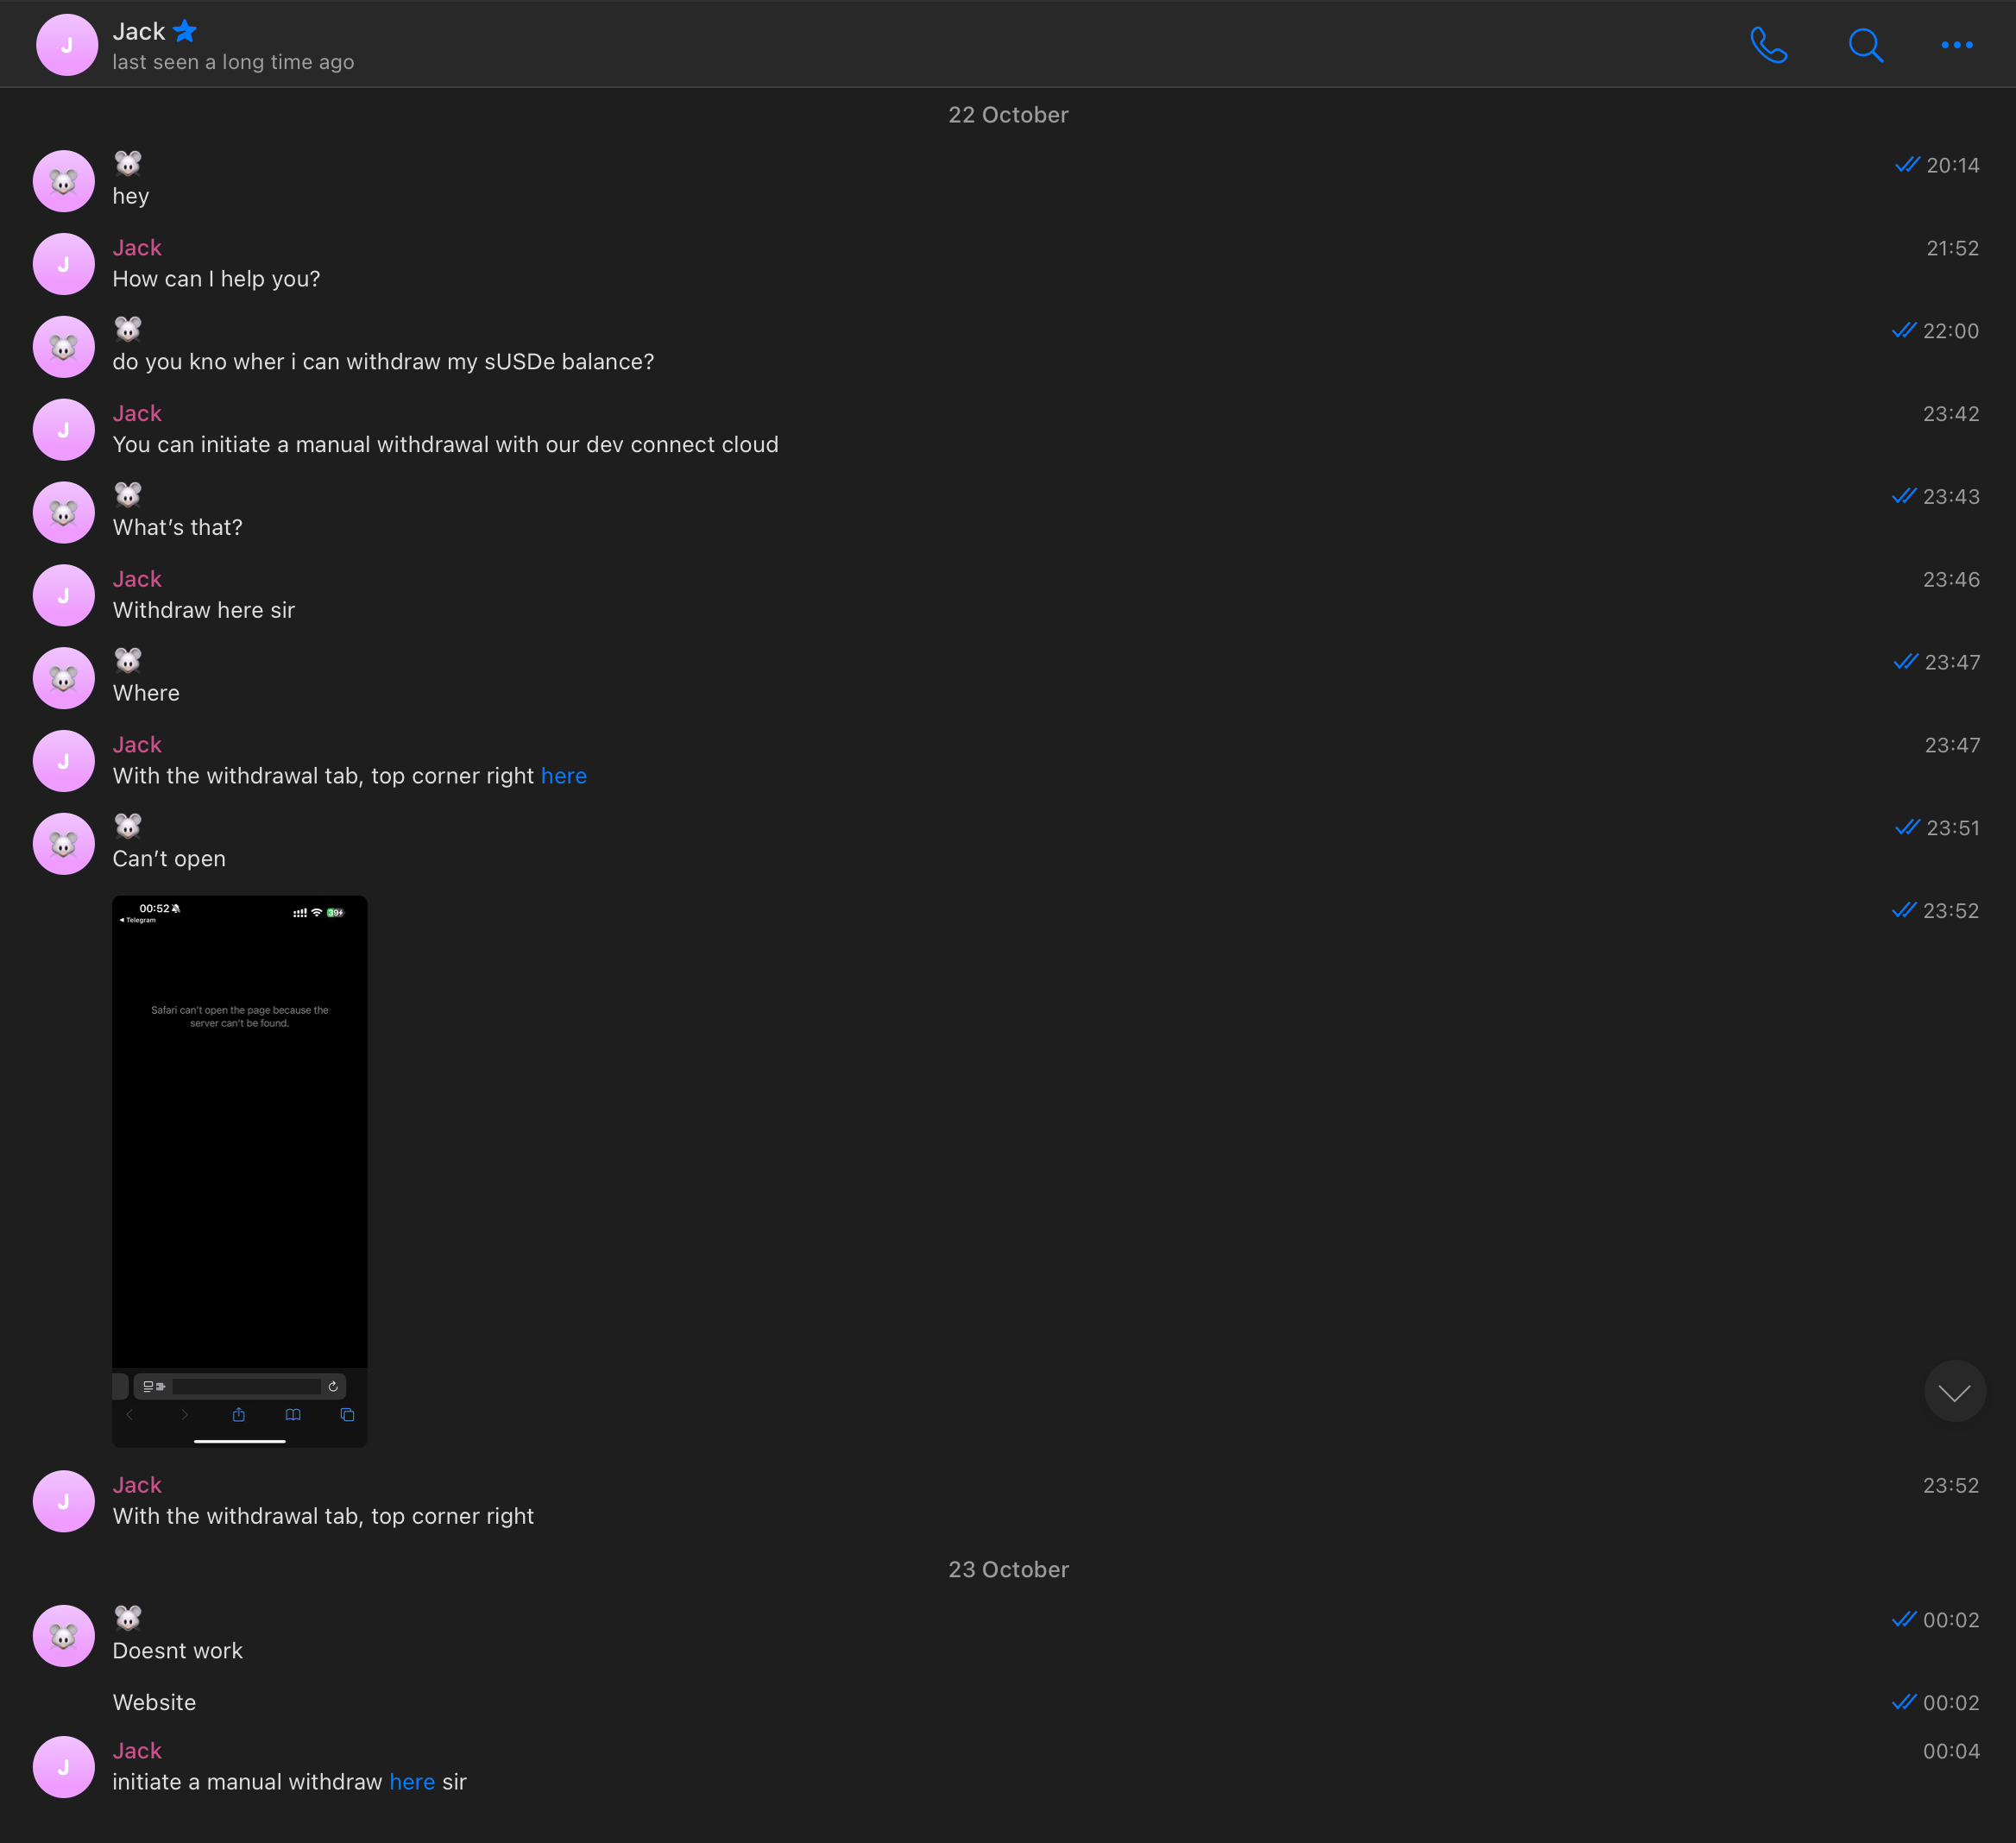This screenshot has width=2016, height=1843.
Task: Click 'here' link in manual withdraw message
Action: coord(411,1782)
